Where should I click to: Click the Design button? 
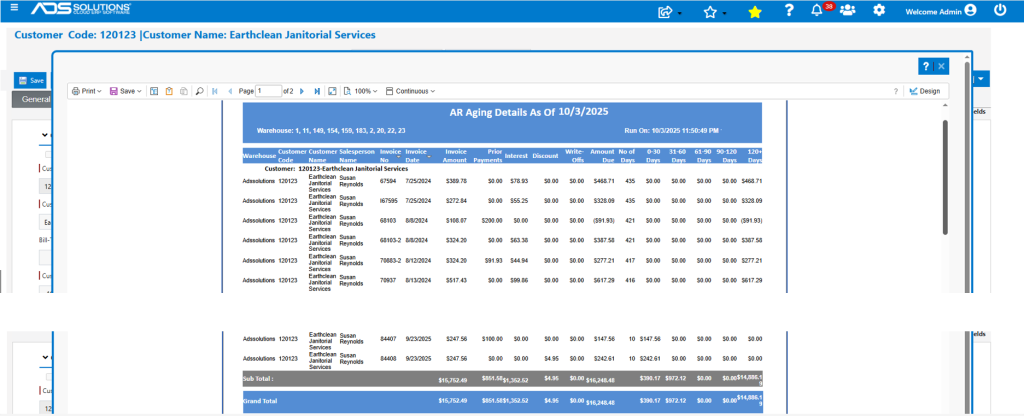click(x=925, y=91)
